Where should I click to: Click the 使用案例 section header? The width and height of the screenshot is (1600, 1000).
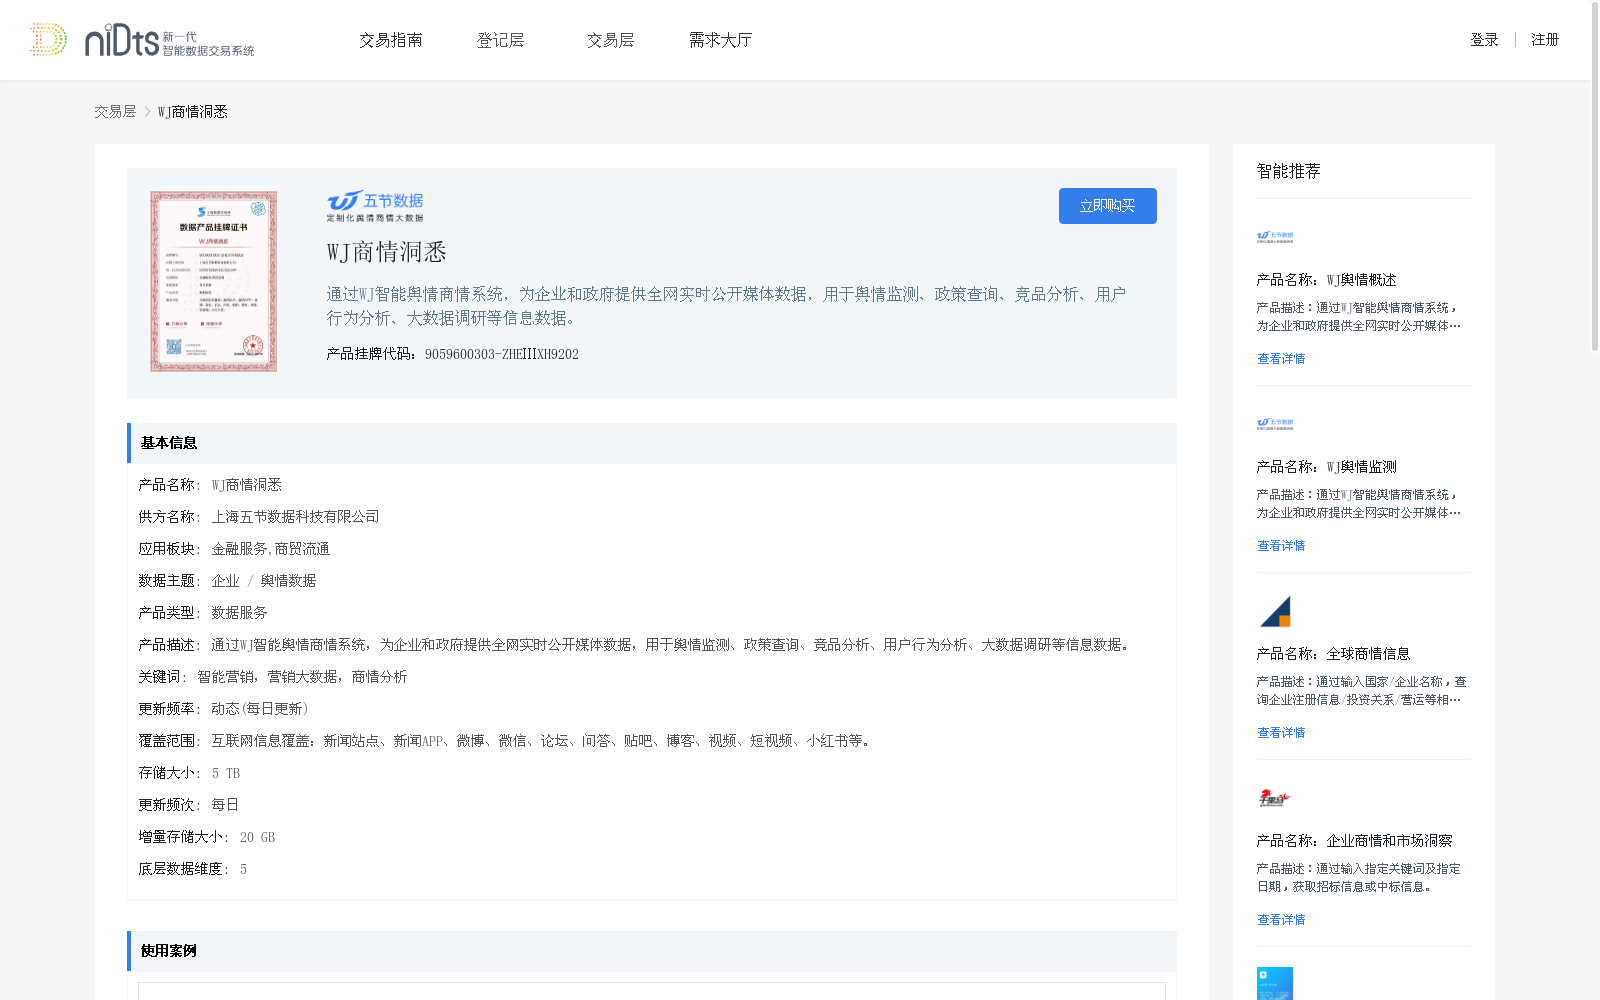pos(652,951)
